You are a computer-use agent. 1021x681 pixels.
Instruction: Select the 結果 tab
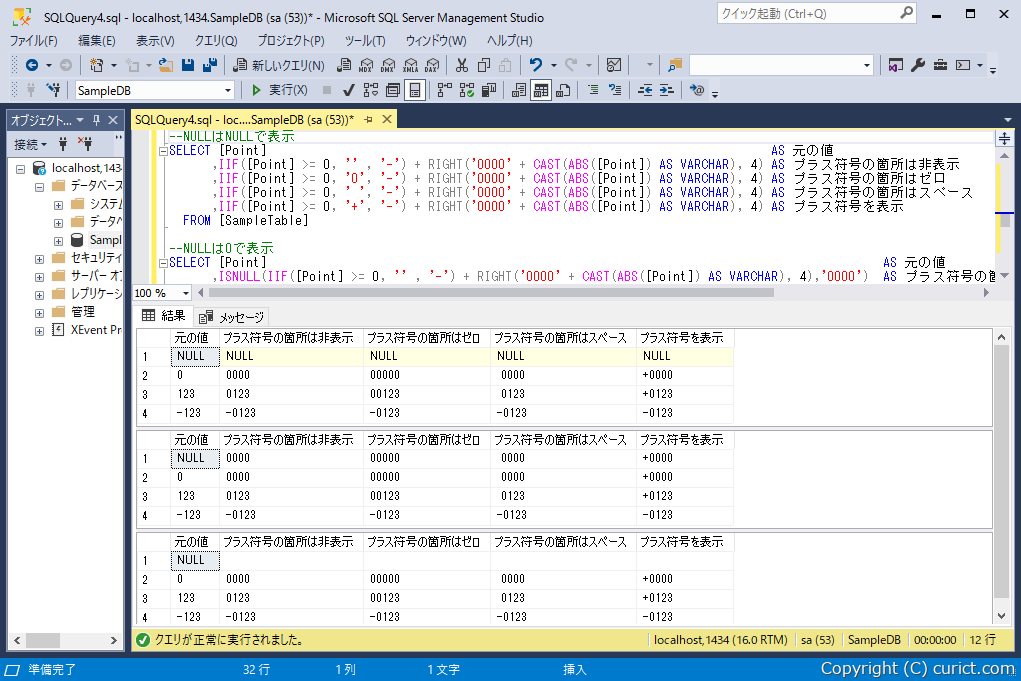(164, 316)
